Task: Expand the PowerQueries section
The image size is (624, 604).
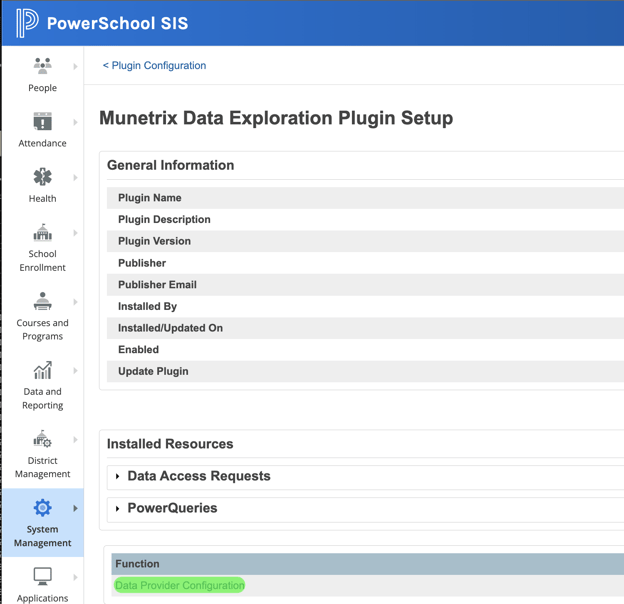Action: point(117,509)
